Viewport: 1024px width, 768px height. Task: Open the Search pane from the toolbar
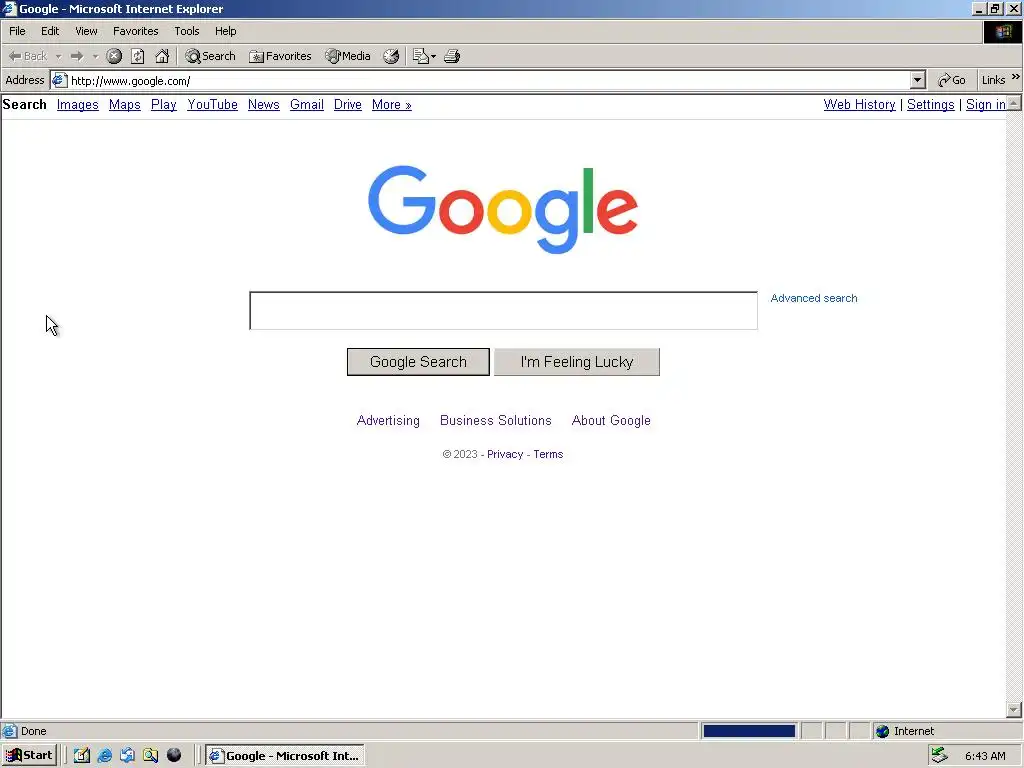pos(210,56)
